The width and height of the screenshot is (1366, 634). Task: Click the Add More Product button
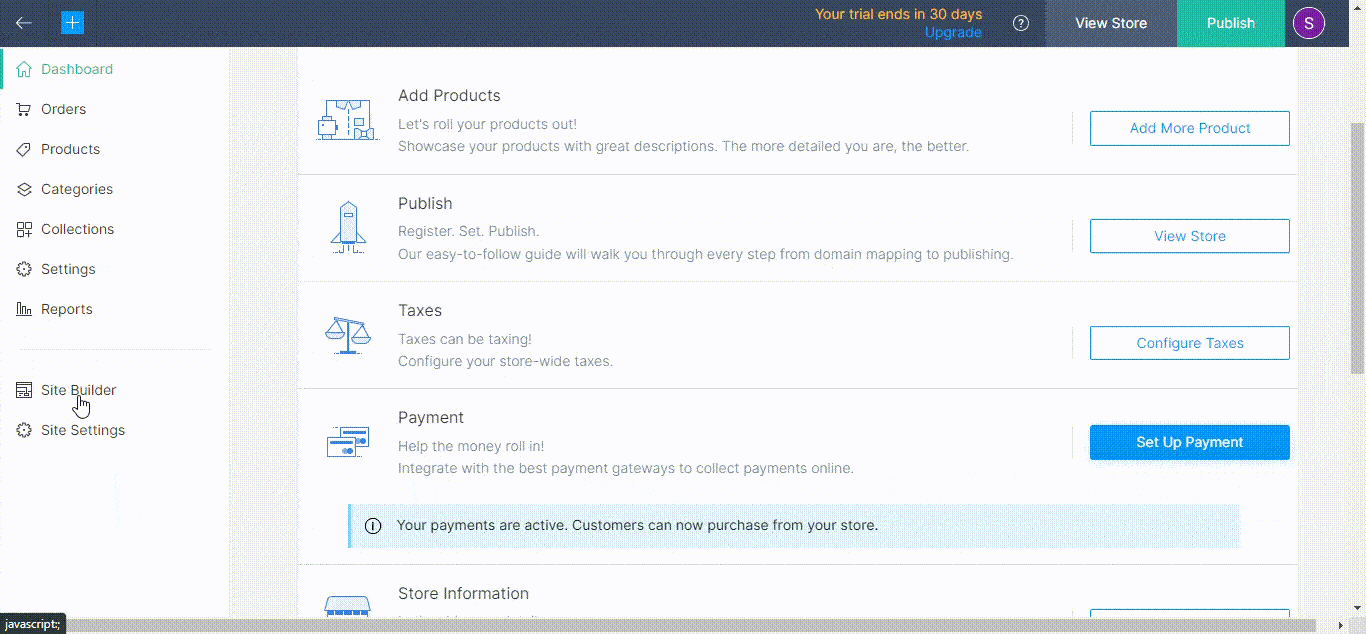1189,128
